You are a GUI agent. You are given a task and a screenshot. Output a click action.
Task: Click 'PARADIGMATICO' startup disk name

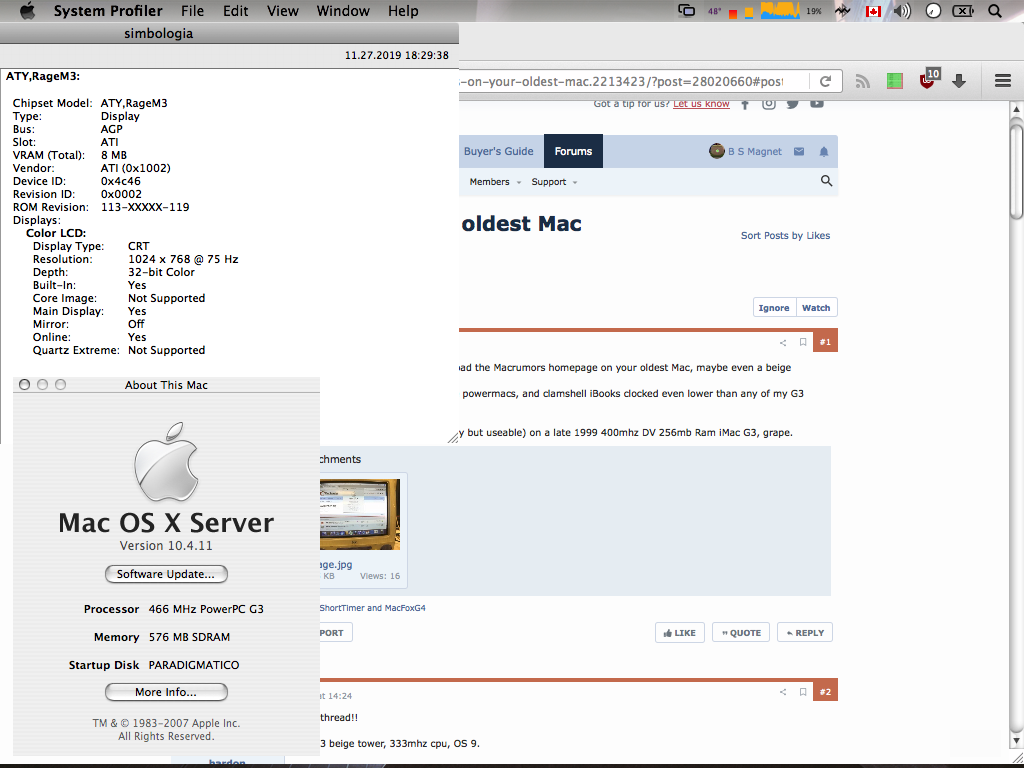[194, 665]
